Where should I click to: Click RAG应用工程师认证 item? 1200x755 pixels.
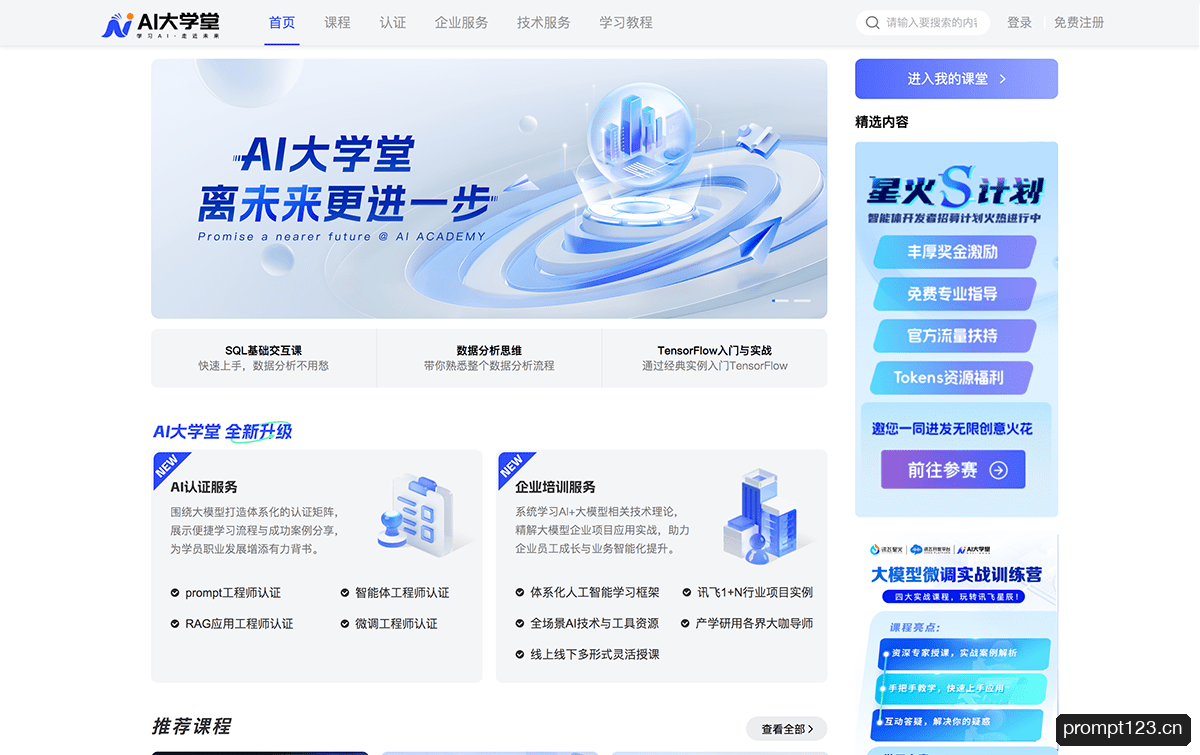click(x=232, y=624)
